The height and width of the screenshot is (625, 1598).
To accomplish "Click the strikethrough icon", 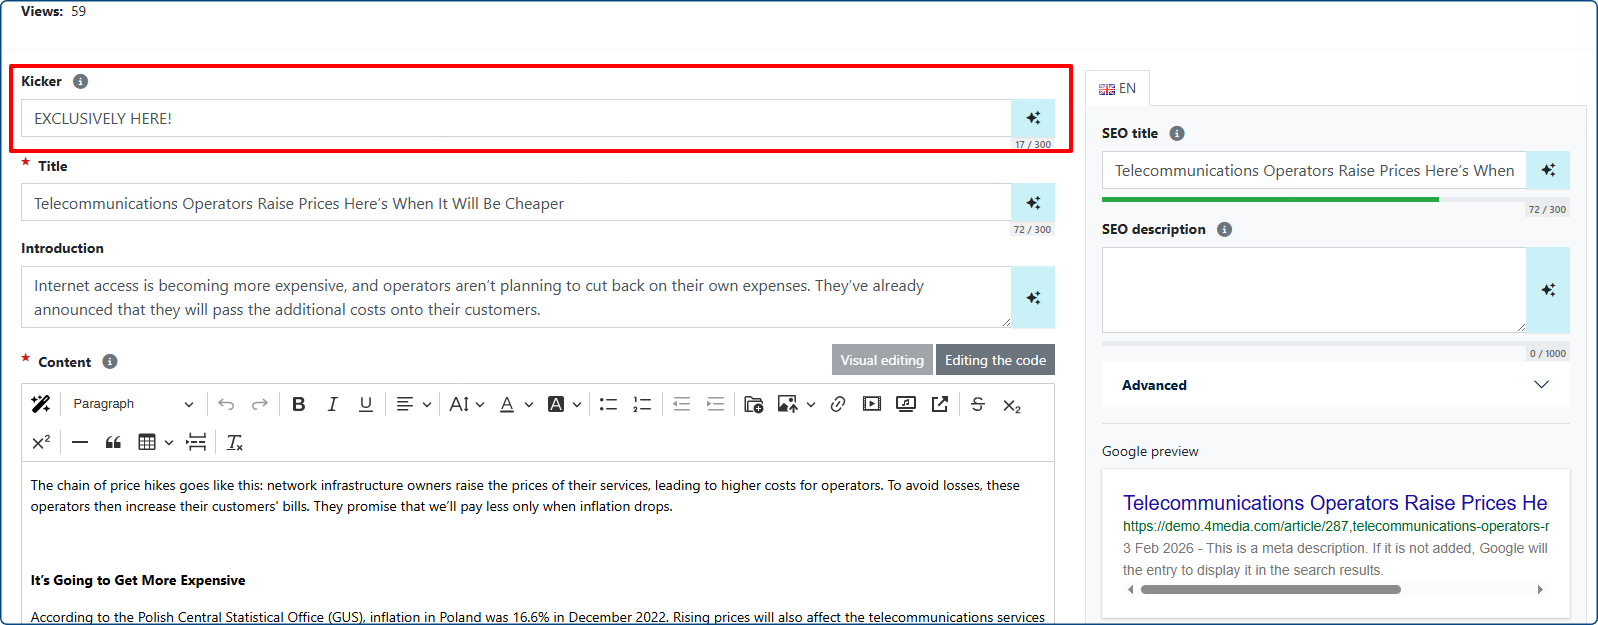I will 978,404.
